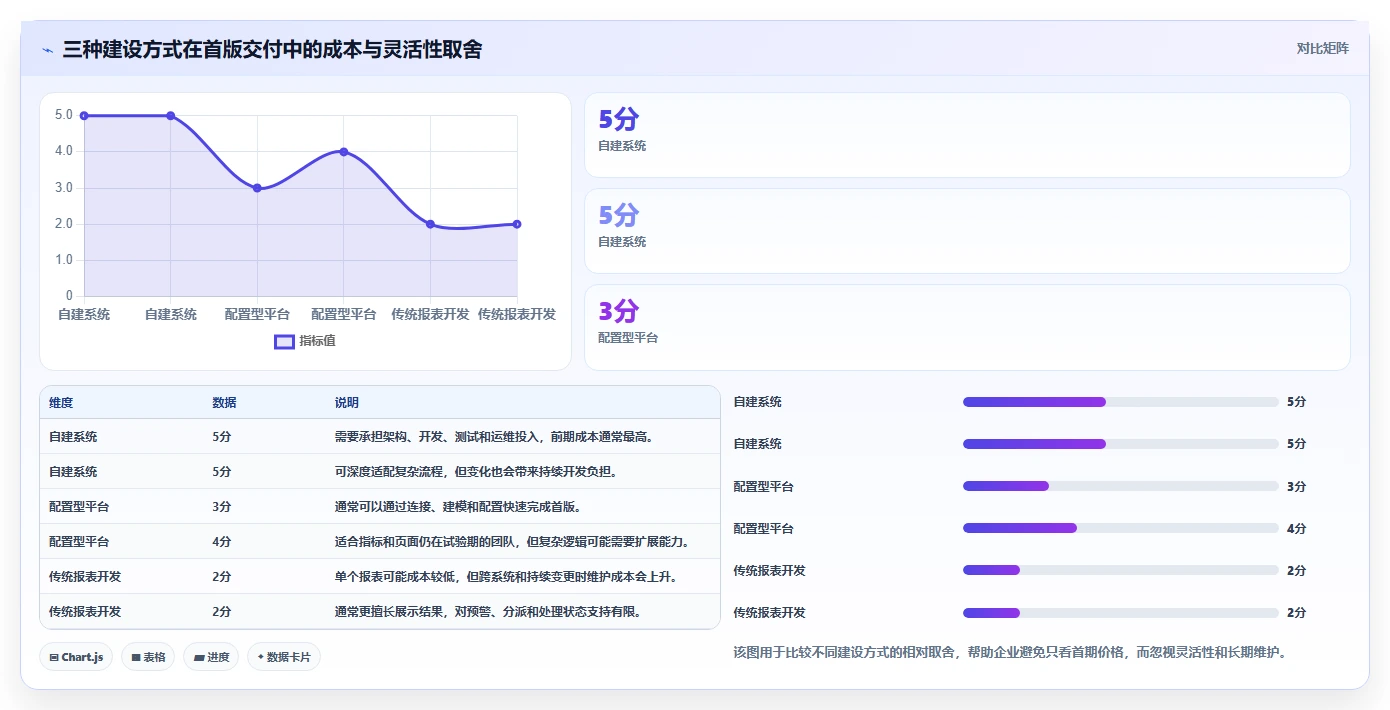Click the 3分 value beside progress bar

(1297, 486)
